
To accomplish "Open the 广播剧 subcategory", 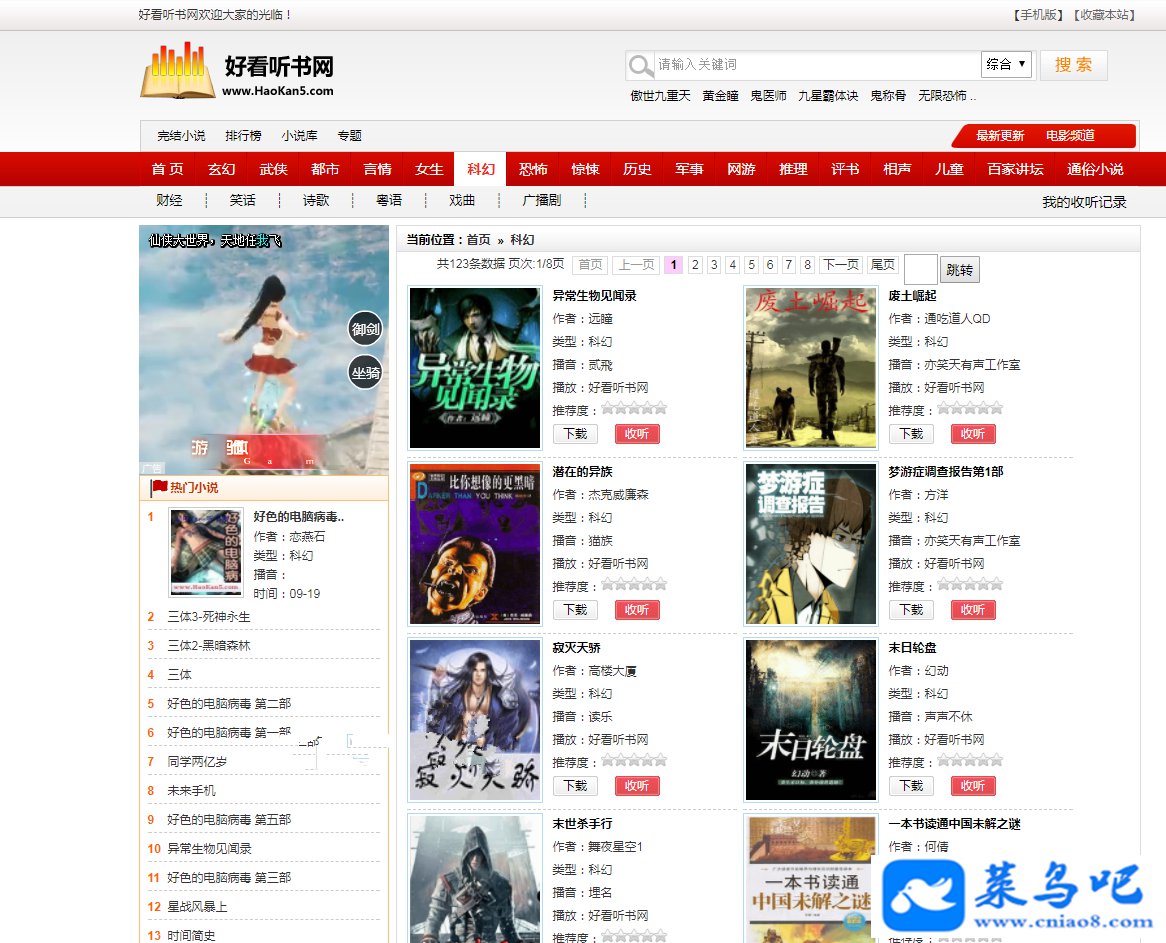I will click(541, 200).
